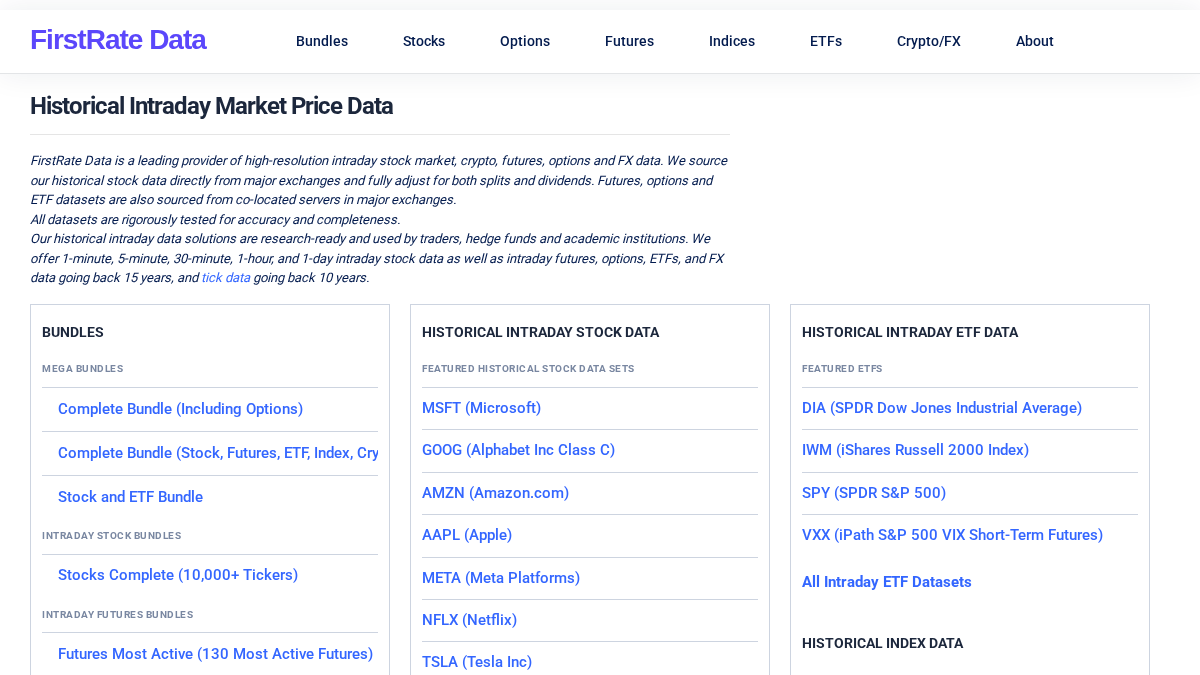Open IWM (iShares Russell 2000 Index)
The image size is (1200, 675).
click(x=915, y=450)
